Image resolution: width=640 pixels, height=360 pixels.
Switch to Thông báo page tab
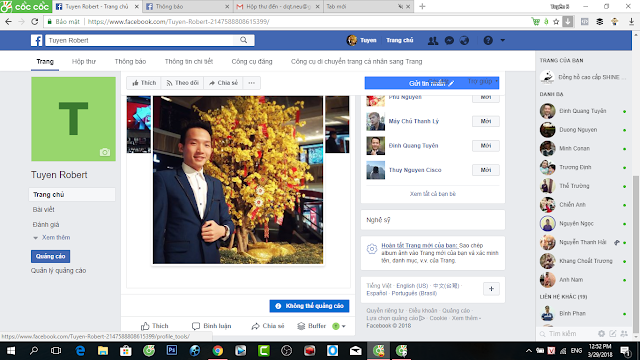(130, 62)
